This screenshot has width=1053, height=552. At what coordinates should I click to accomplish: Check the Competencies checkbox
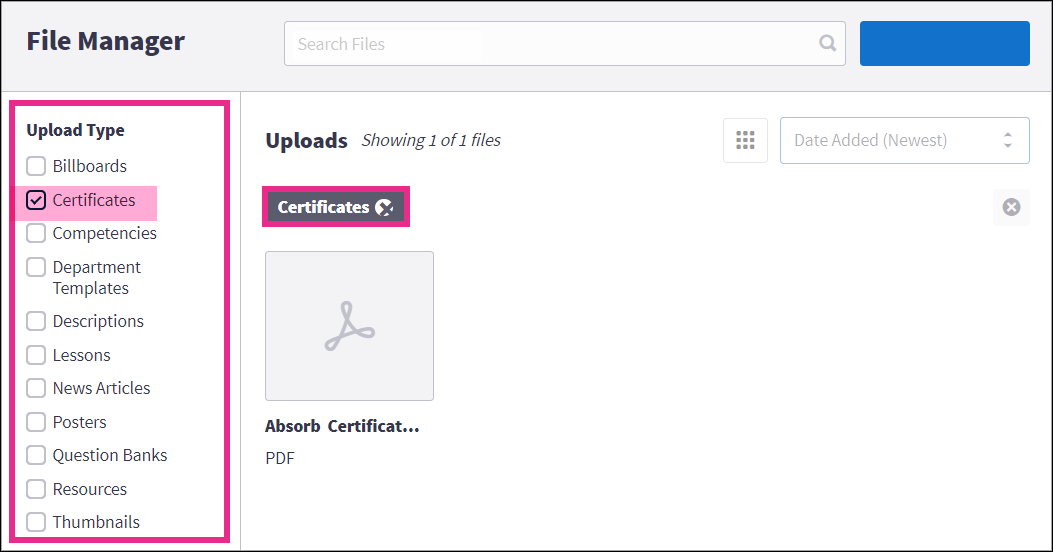pos(36,233)
